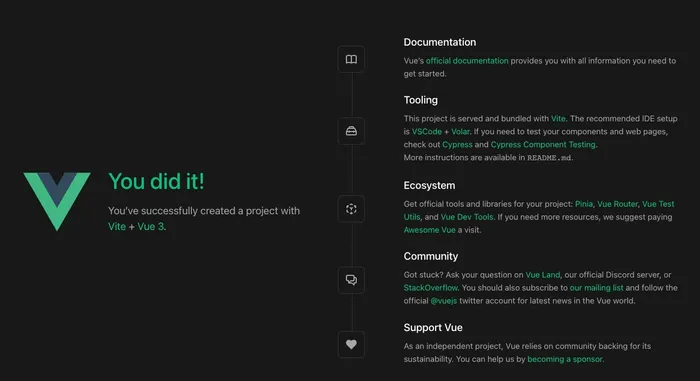Viewport: 700px width, 381px height.
Task: Click the Community chat bubbles icon
Action: point(351,280)
